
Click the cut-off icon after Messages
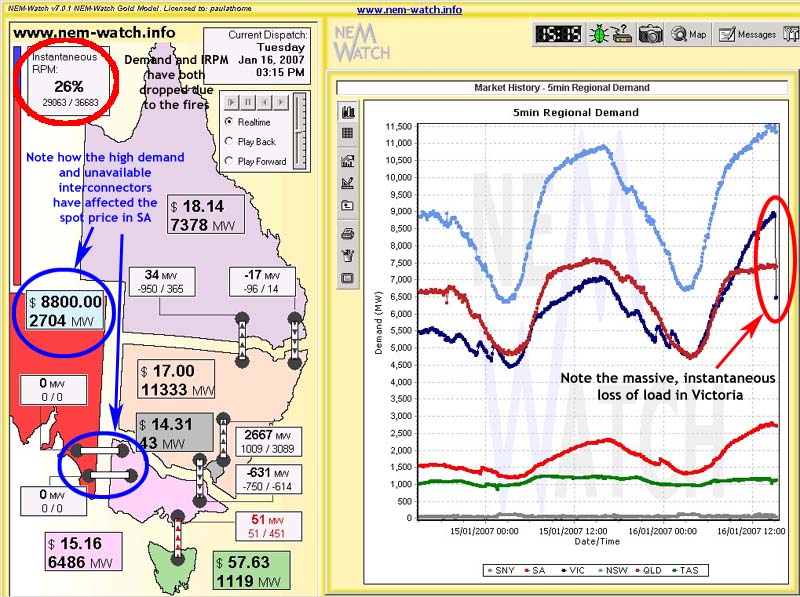click(791, 35)
